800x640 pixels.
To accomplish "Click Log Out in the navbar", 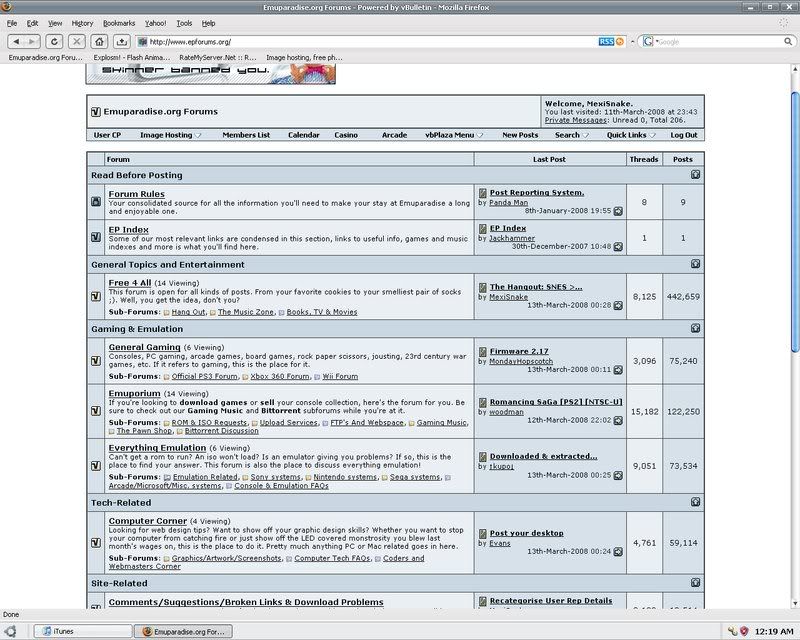I will (x=684, y=135).
